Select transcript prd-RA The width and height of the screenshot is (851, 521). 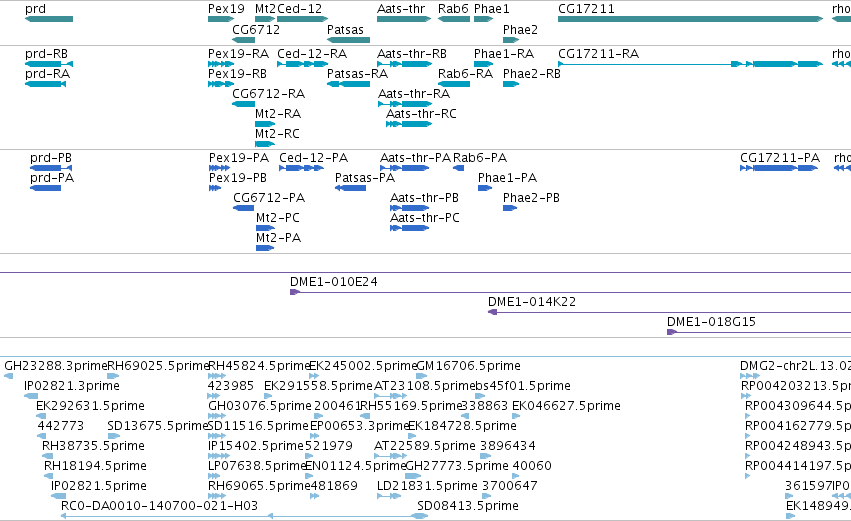click(x=47, y=74)
